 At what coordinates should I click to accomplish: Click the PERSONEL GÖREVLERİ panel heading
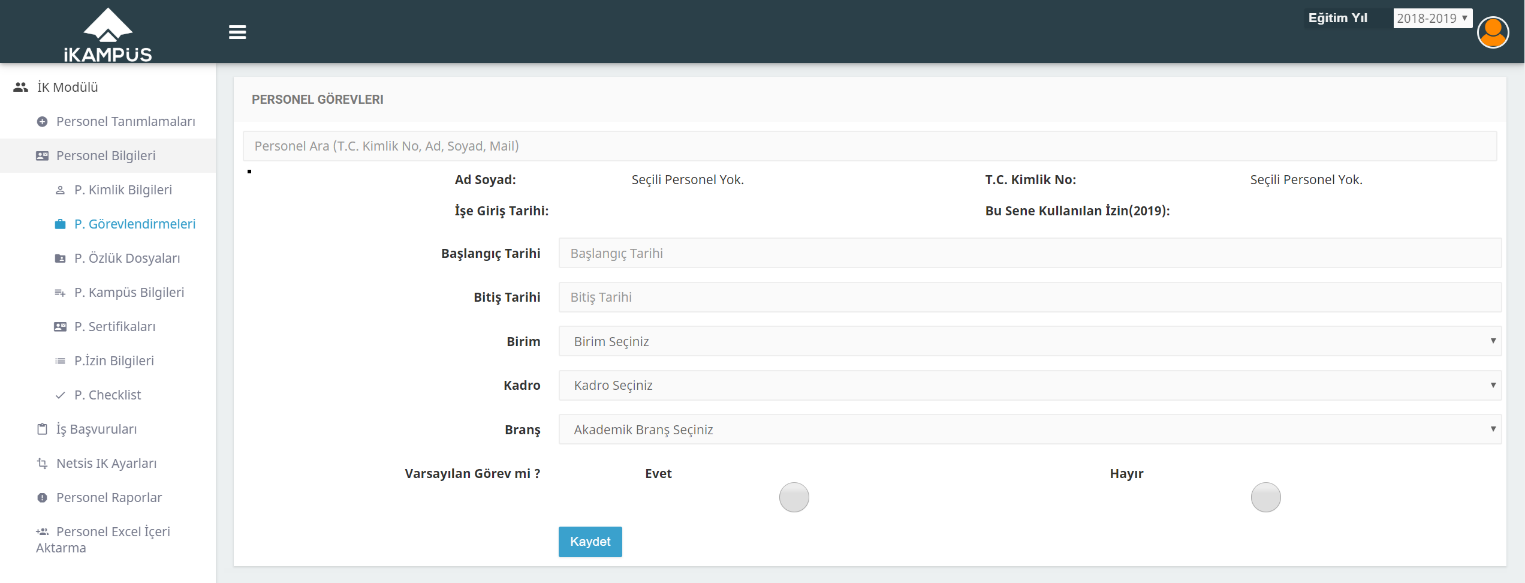(317, 100)
